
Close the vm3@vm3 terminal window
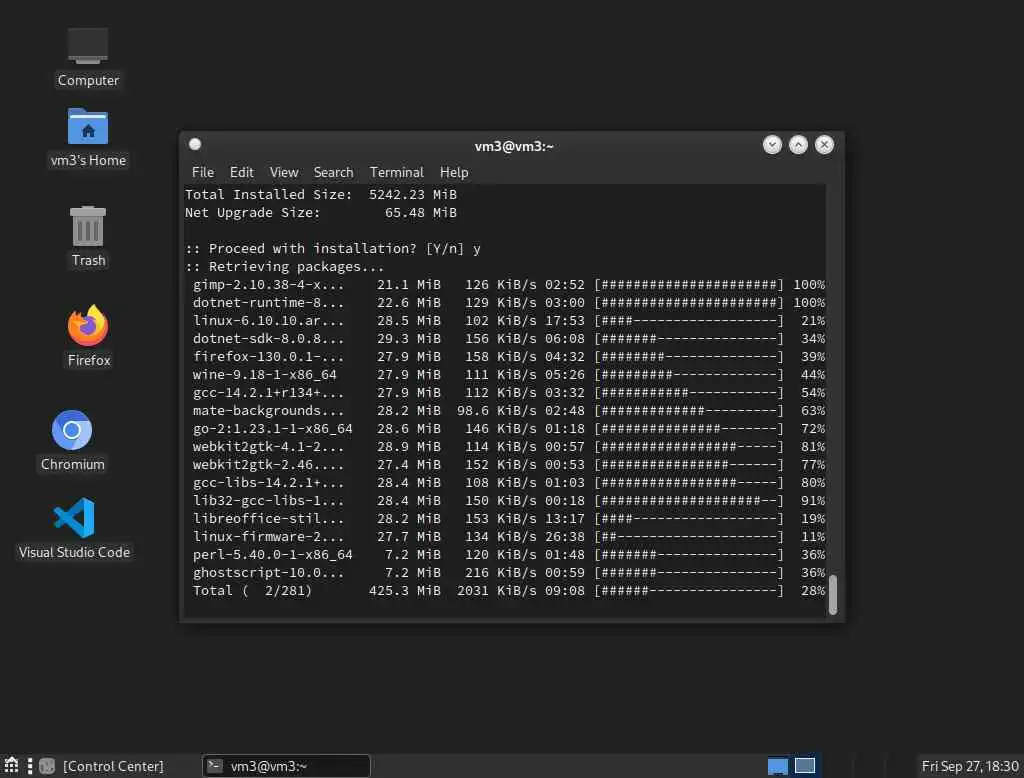click(824, 144)
